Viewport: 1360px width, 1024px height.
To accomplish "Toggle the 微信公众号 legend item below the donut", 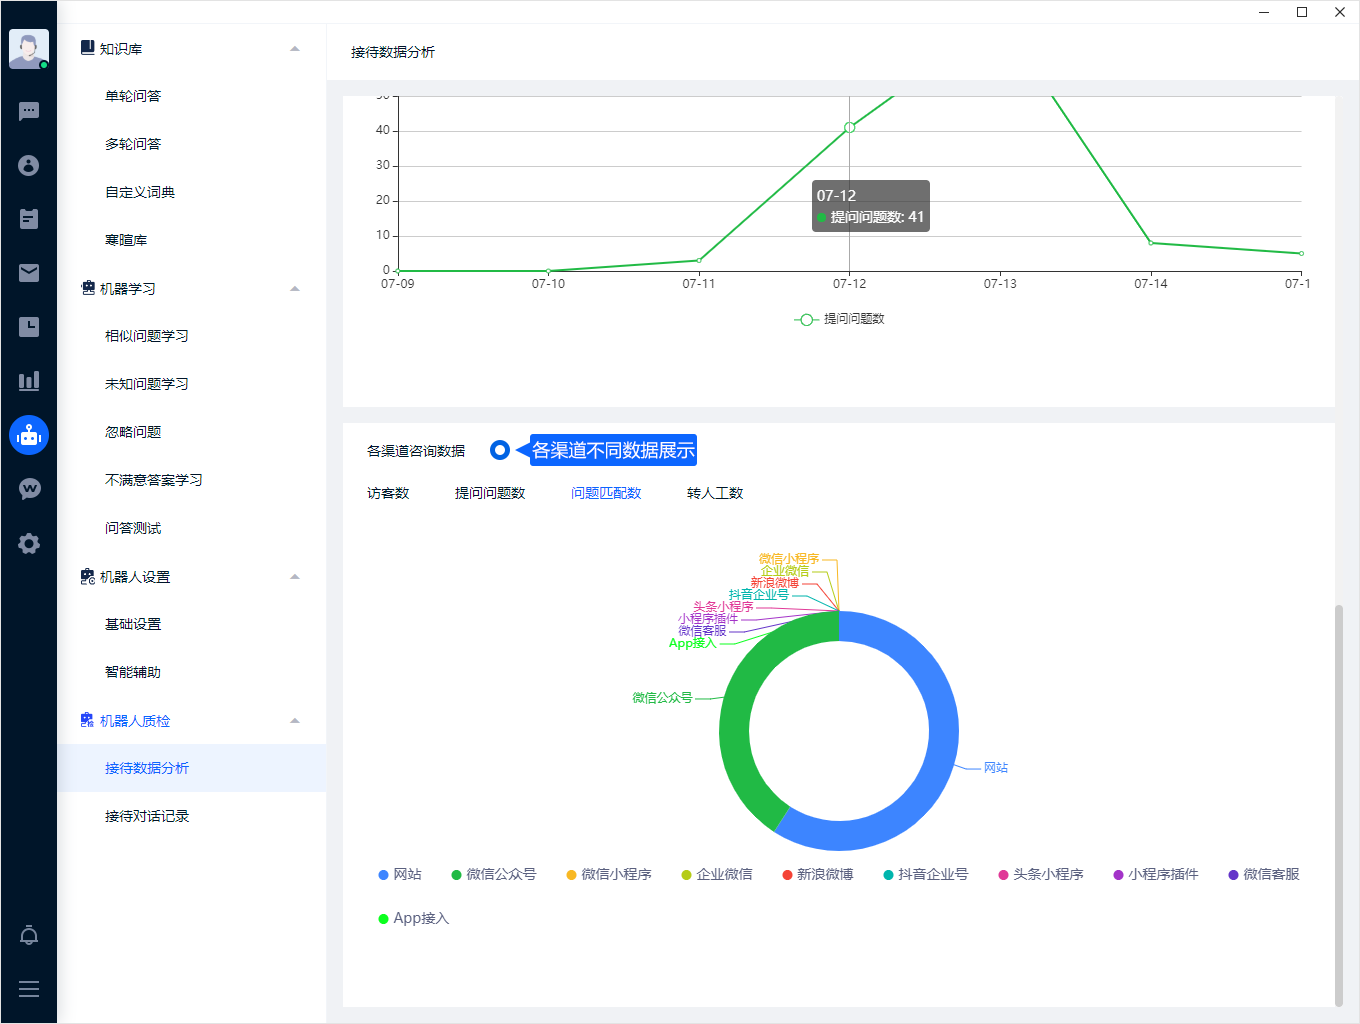I will 494,874.
